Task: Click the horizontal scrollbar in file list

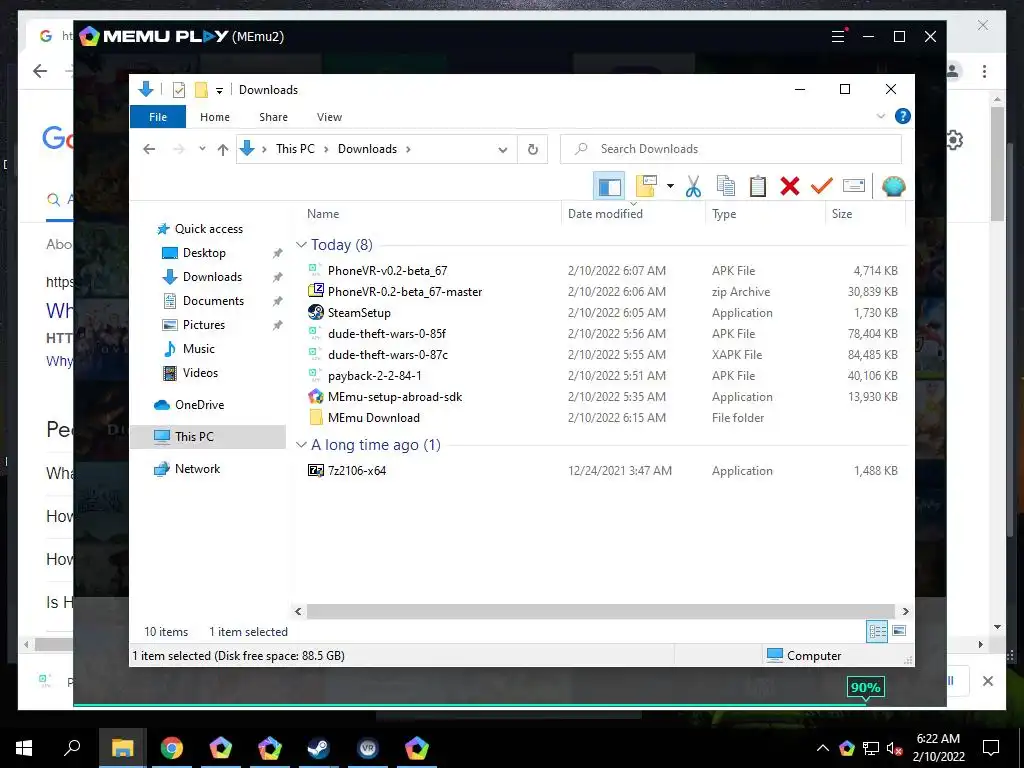Action: coord(600,611)
